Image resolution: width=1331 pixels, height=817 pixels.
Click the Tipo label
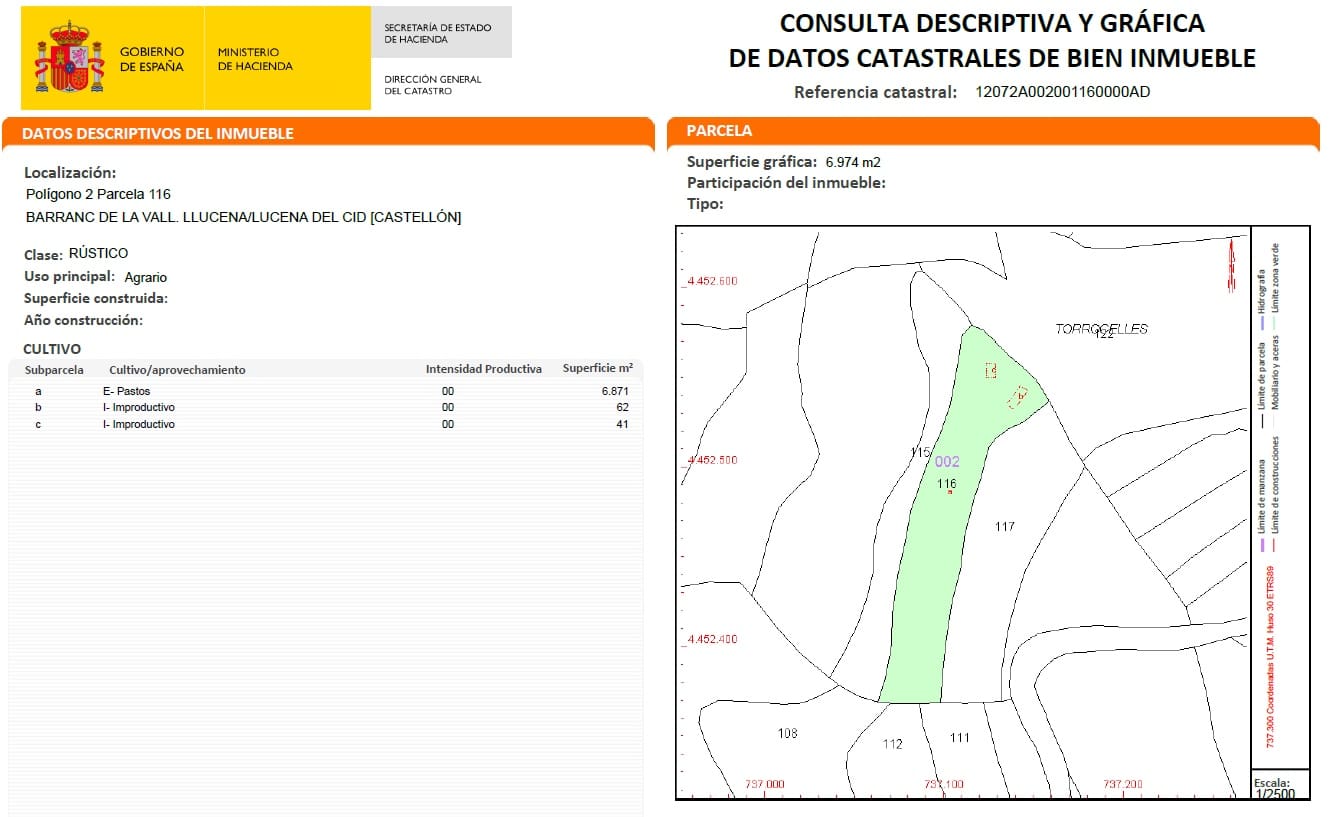tap(705, 204)
